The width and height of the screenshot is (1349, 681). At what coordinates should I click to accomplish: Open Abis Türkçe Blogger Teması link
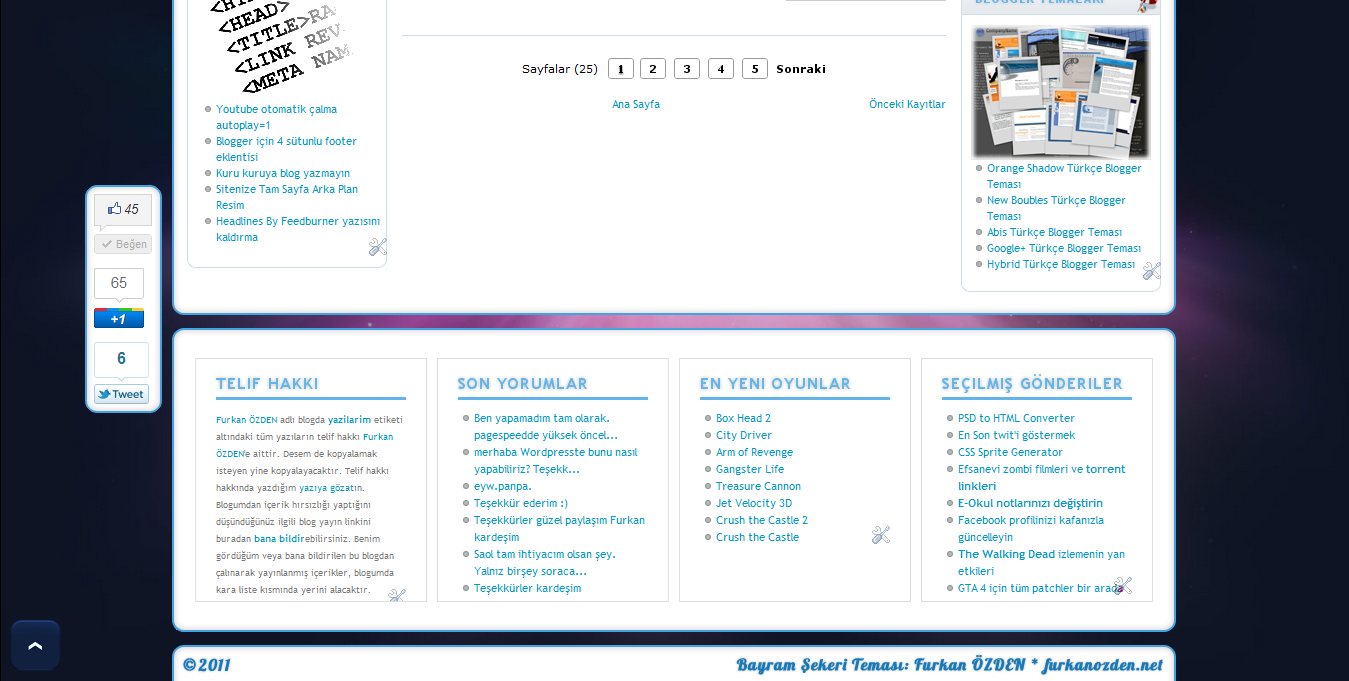tap(1054, 232)
